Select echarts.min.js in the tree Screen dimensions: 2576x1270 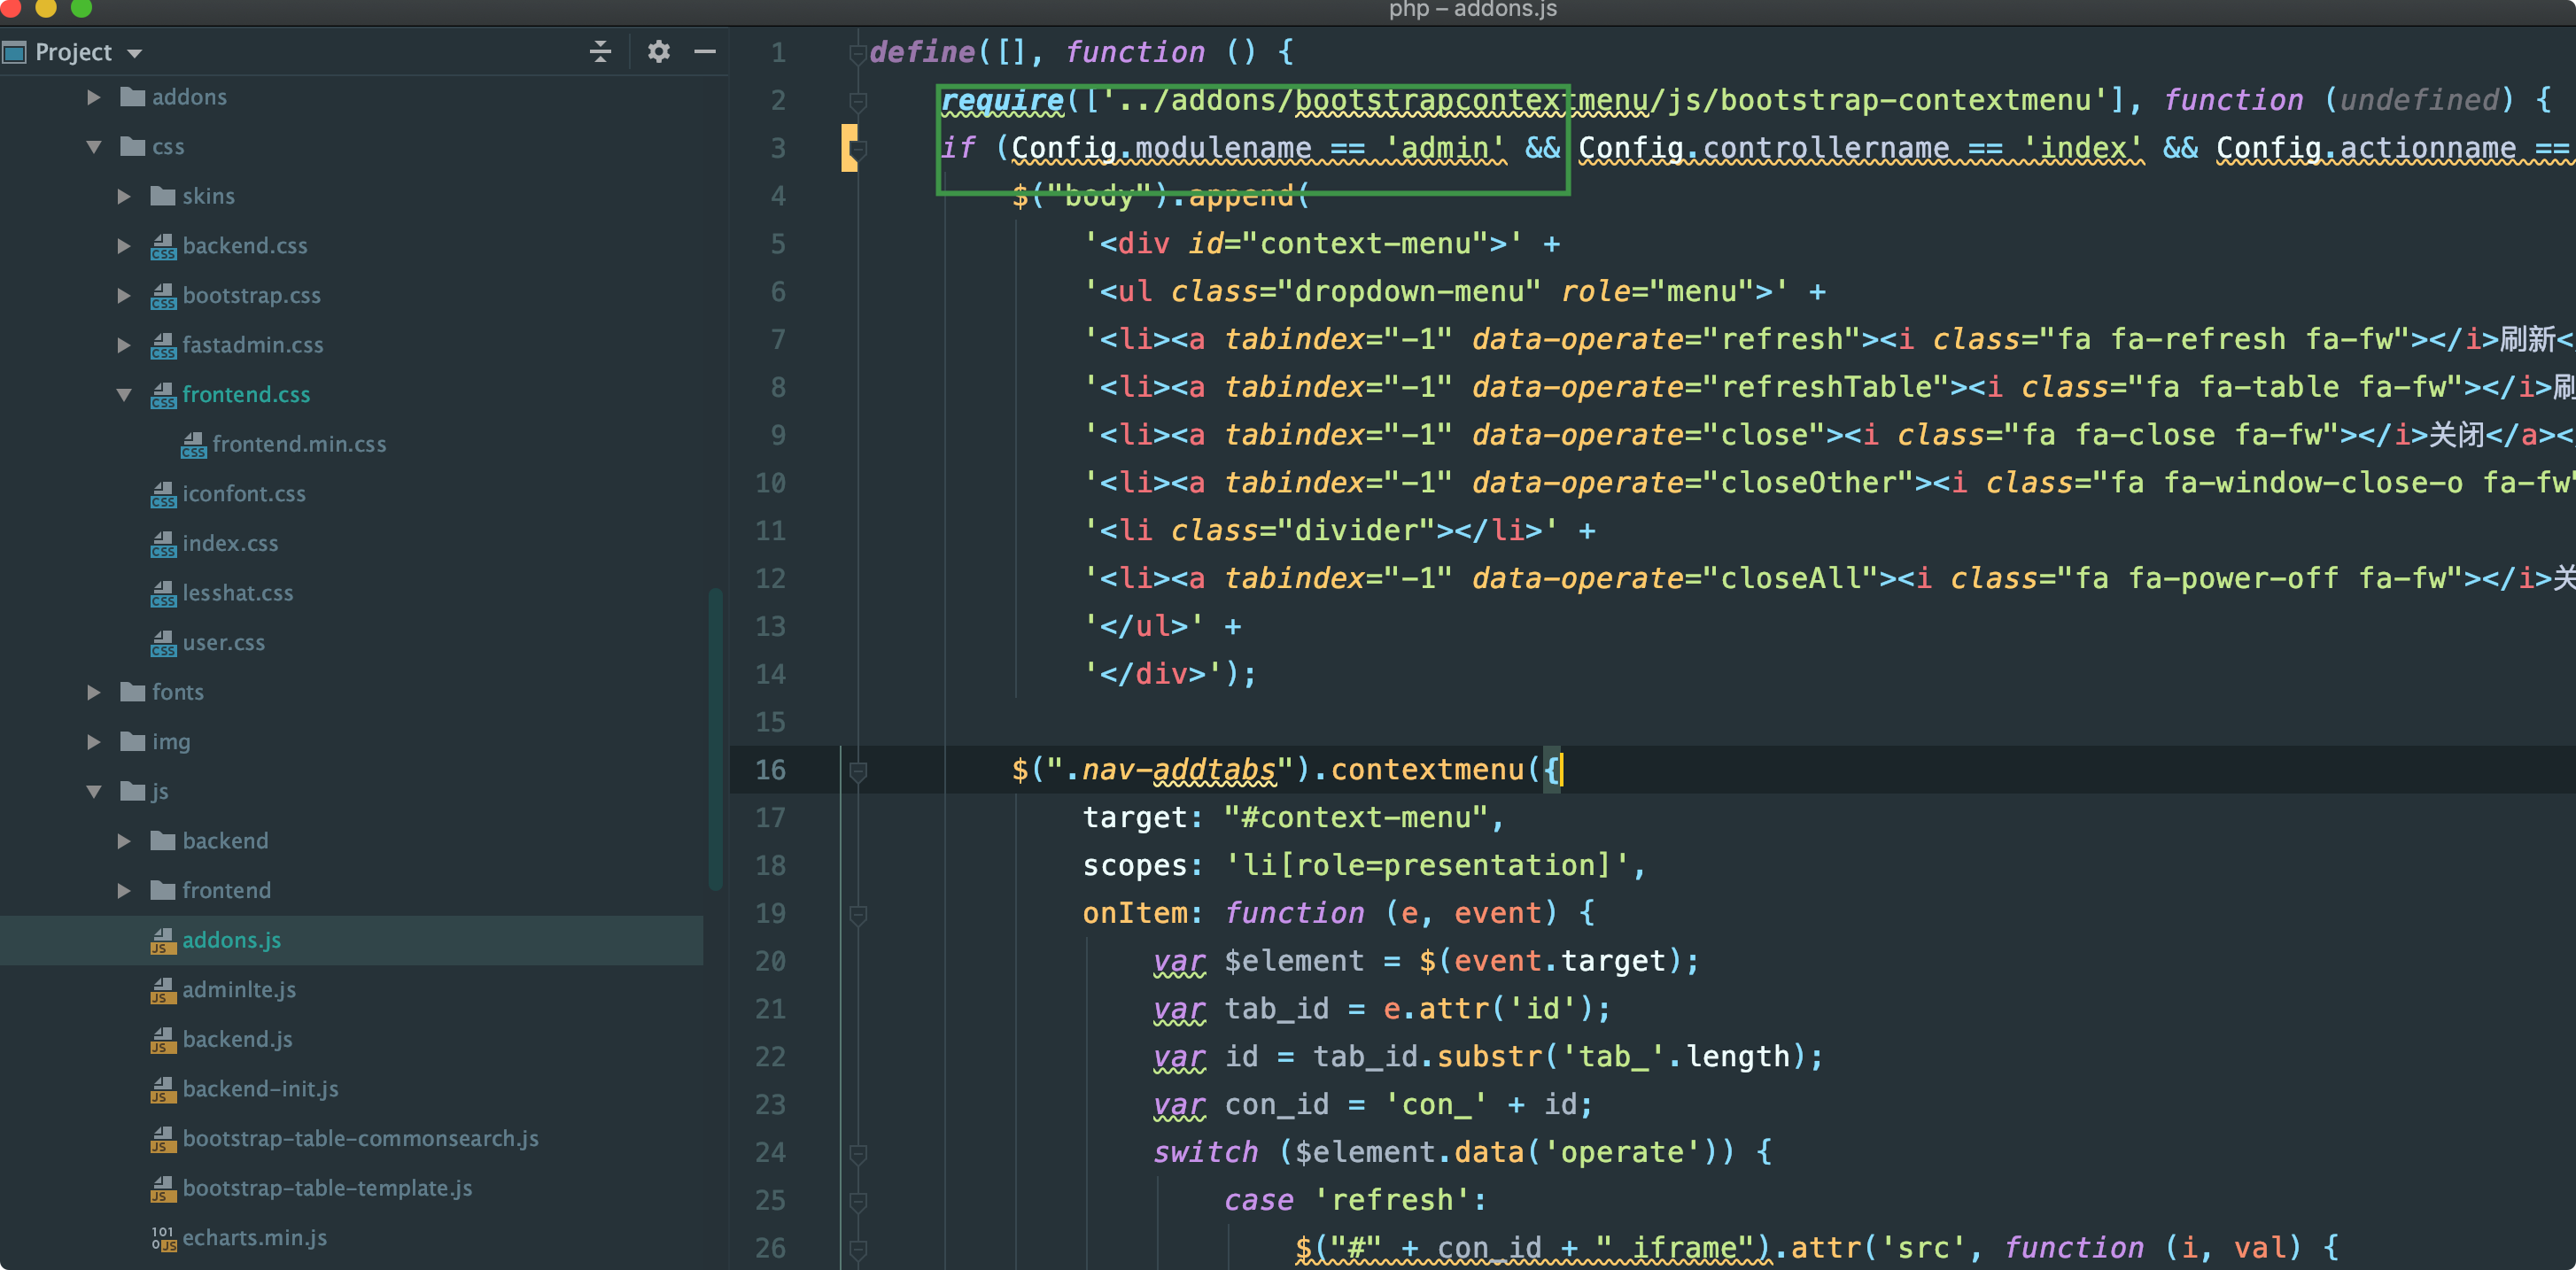coord(254,1238)
